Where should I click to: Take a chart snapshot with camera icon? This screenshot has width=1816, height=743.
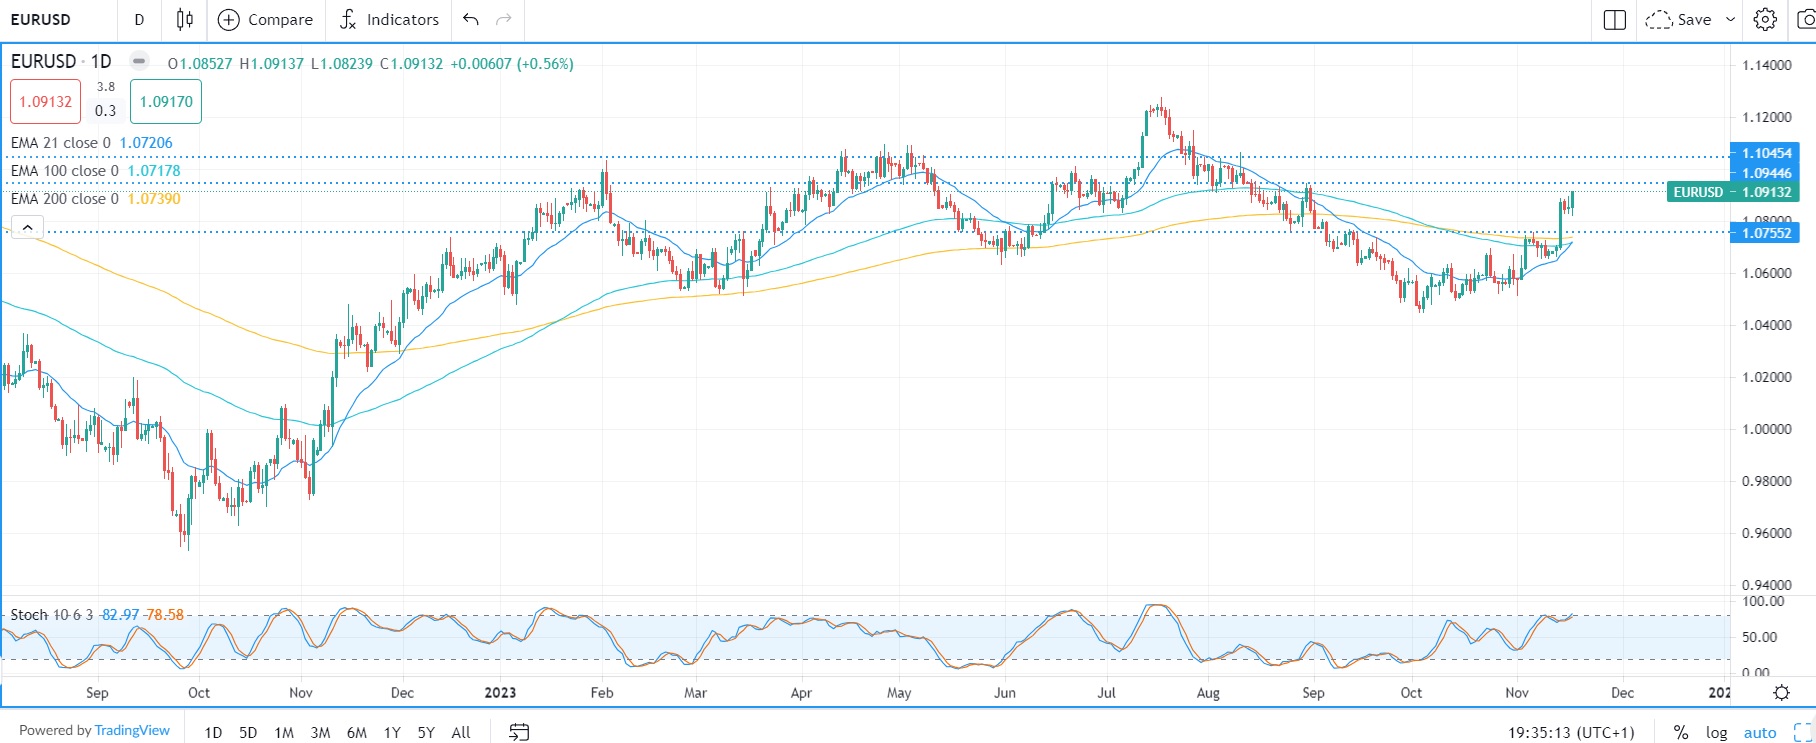(x=1806, y=19)
